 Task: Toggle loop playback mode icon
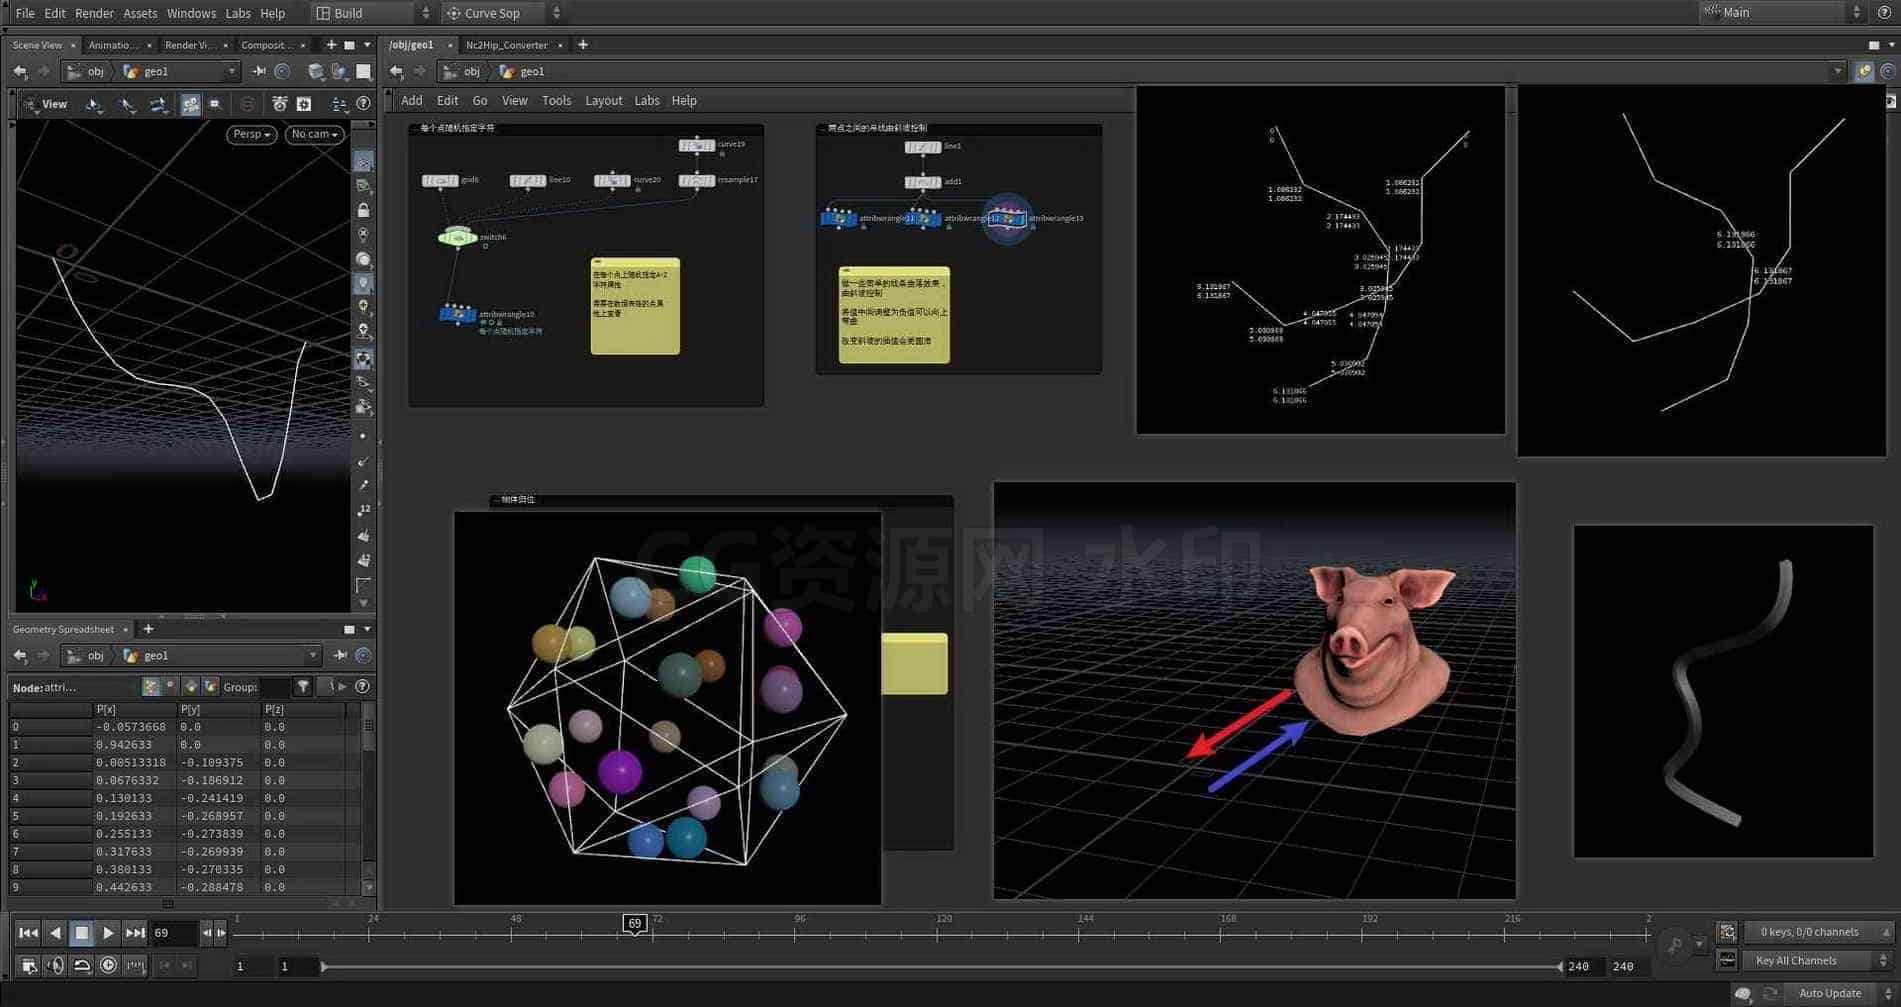pyautogui.click(x=82, y=965)
